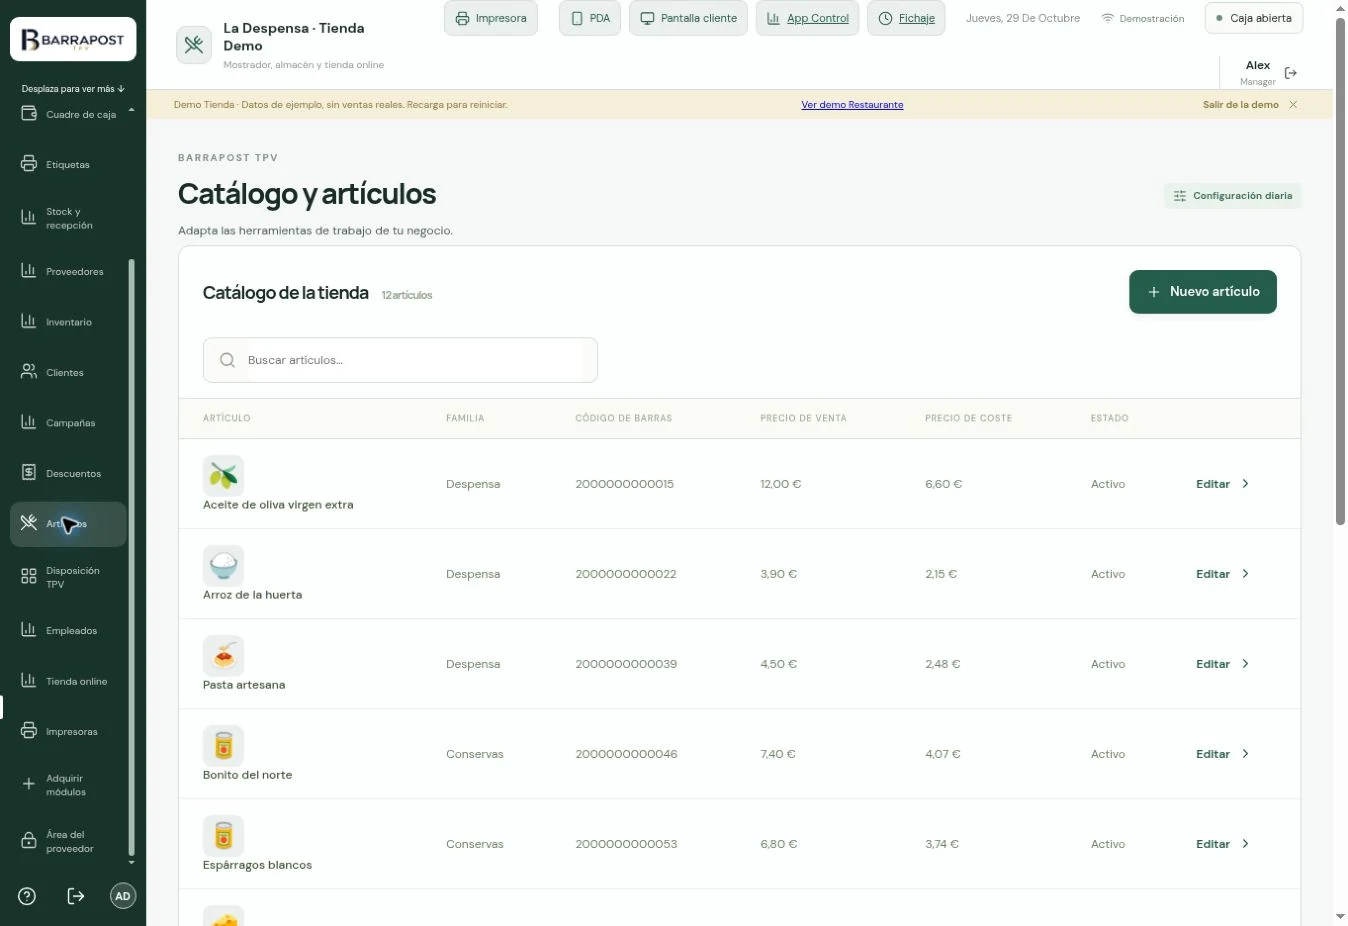
Task: Click the Adquirir módulos plus icon
Action: 29,785
